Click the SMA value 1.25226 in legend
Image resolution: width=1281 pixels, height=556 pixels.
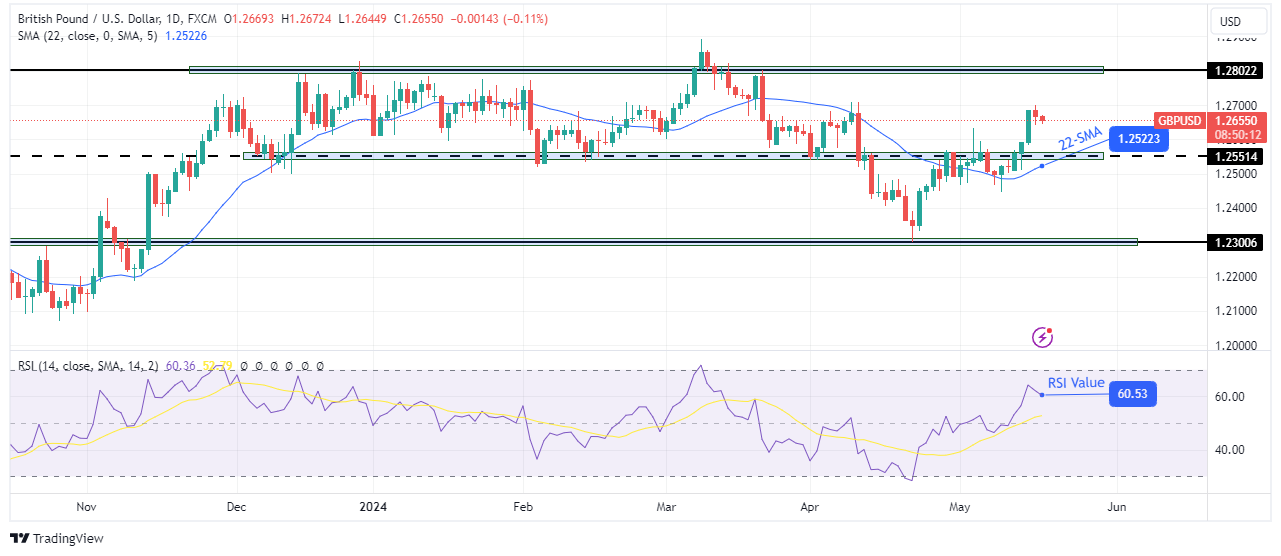(x=185, y=35)
